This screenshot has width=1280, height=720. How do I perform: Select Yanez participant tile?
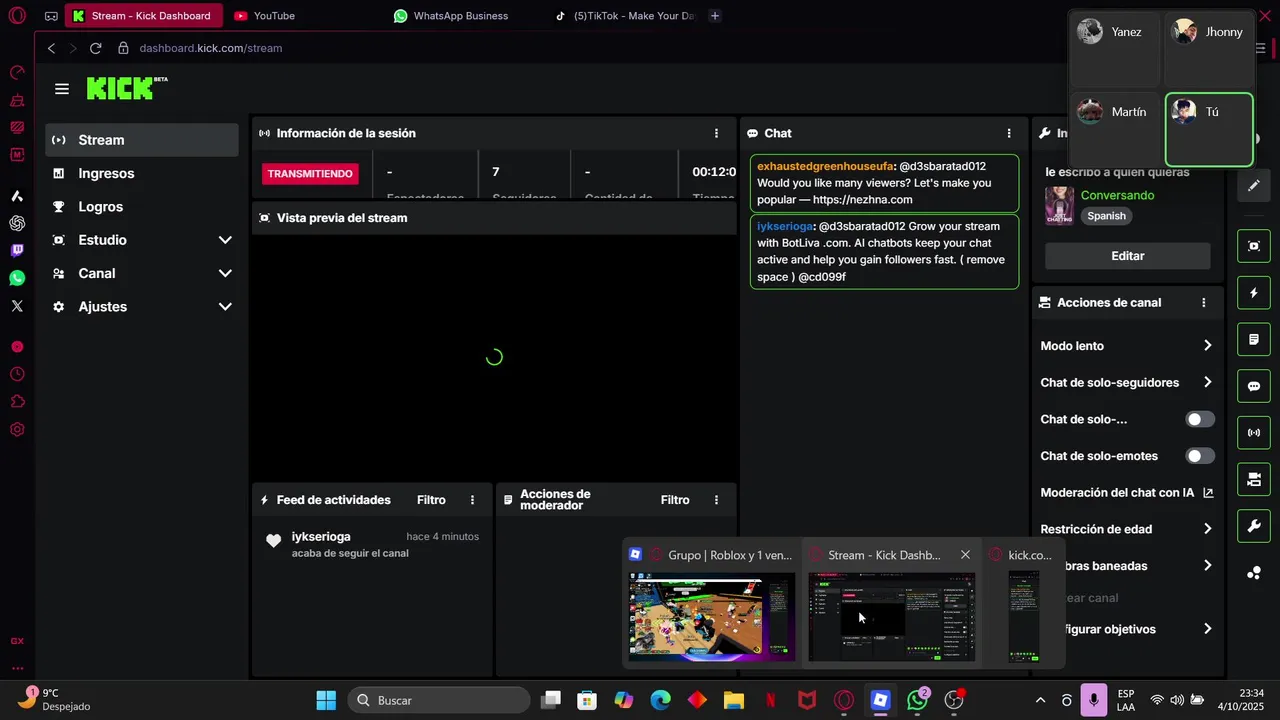[x=1114, y=50]
